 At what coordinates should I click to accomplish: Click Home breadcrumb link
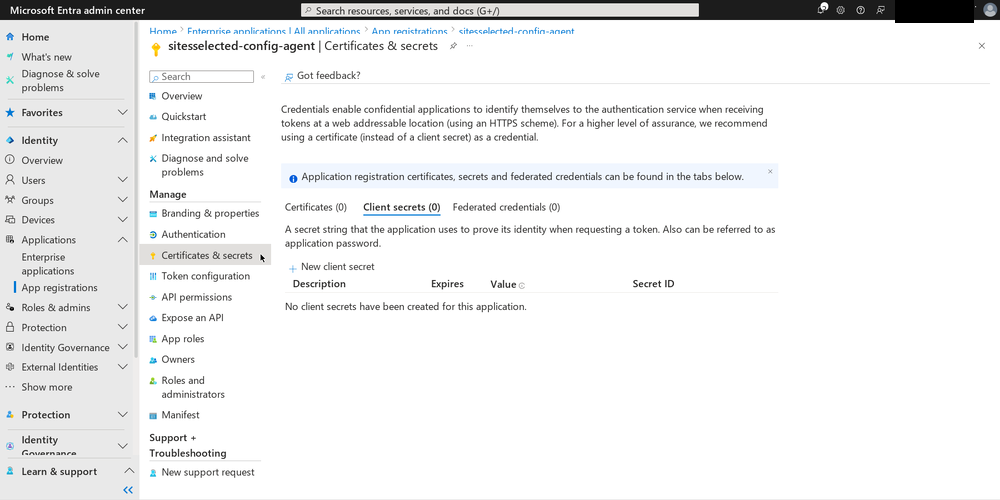163,31
